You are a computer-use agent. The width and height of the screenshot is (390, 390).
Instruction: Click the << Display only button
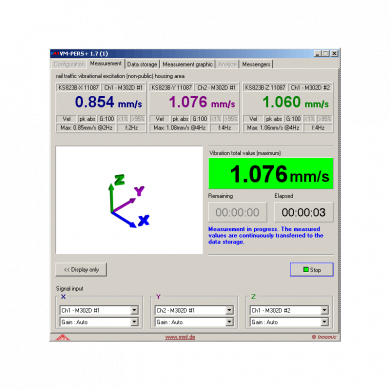(81, 270)
